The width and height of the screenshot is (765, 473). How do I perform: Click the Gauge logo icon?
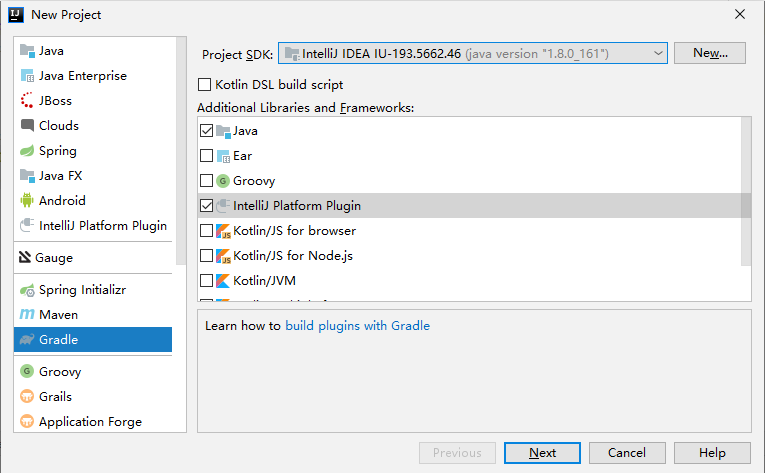(x=25, y=257)
